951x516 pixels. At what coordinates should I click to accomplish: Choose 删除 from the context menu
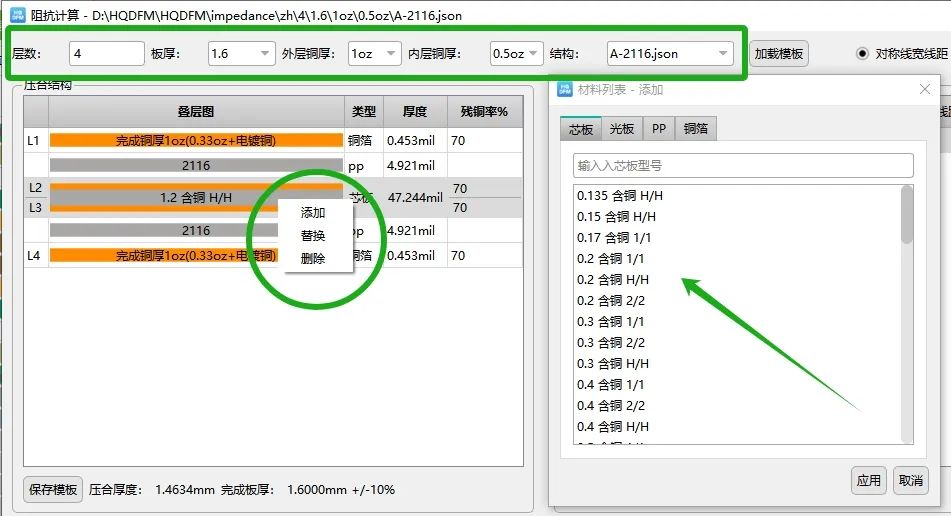[x=313, y=258]
